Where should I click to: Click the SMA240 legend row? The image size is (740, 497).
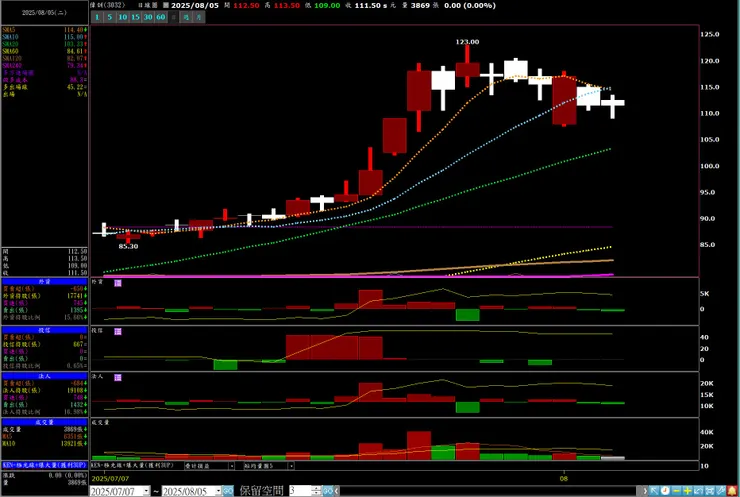click(x=44, y=66)
